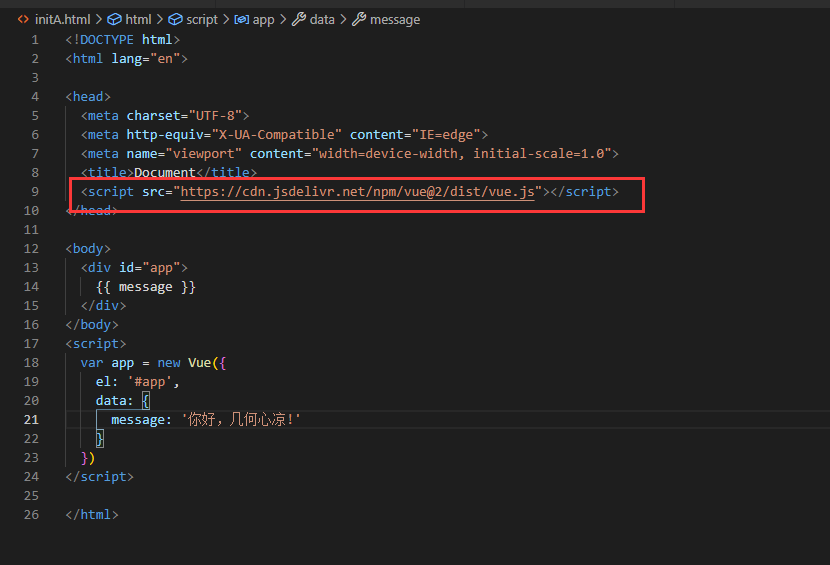Click the app variable breadcrumb icon
Image resolution: width=830 pixels, height=565 pixels.
[x=241, y=20]
